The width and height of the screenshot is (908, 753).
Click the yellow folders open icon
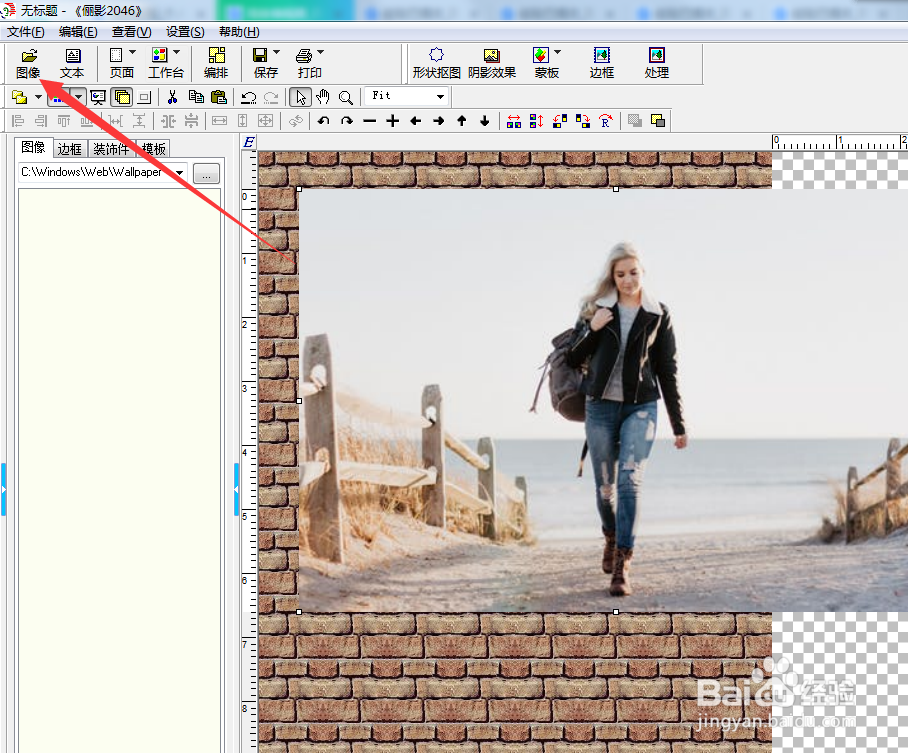(20, 97)
